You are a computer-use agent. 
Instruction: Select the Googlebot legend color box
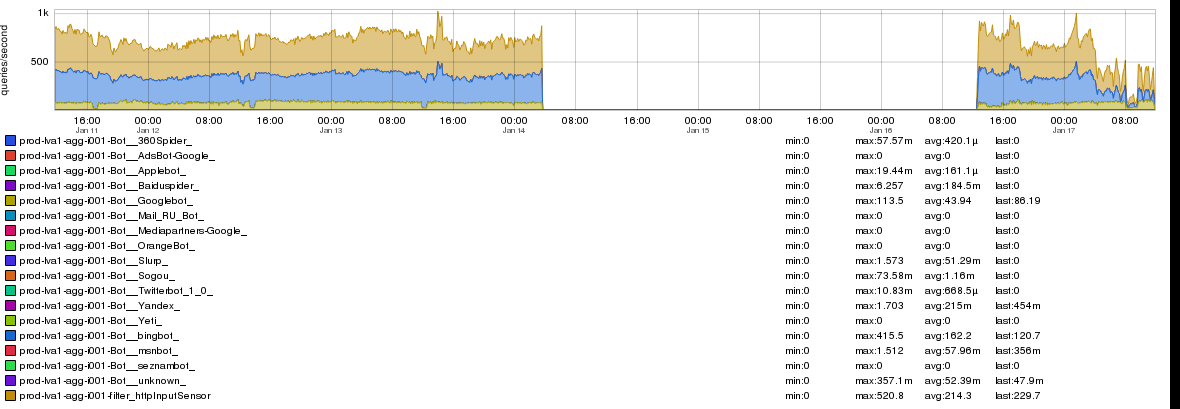[11, 201]
